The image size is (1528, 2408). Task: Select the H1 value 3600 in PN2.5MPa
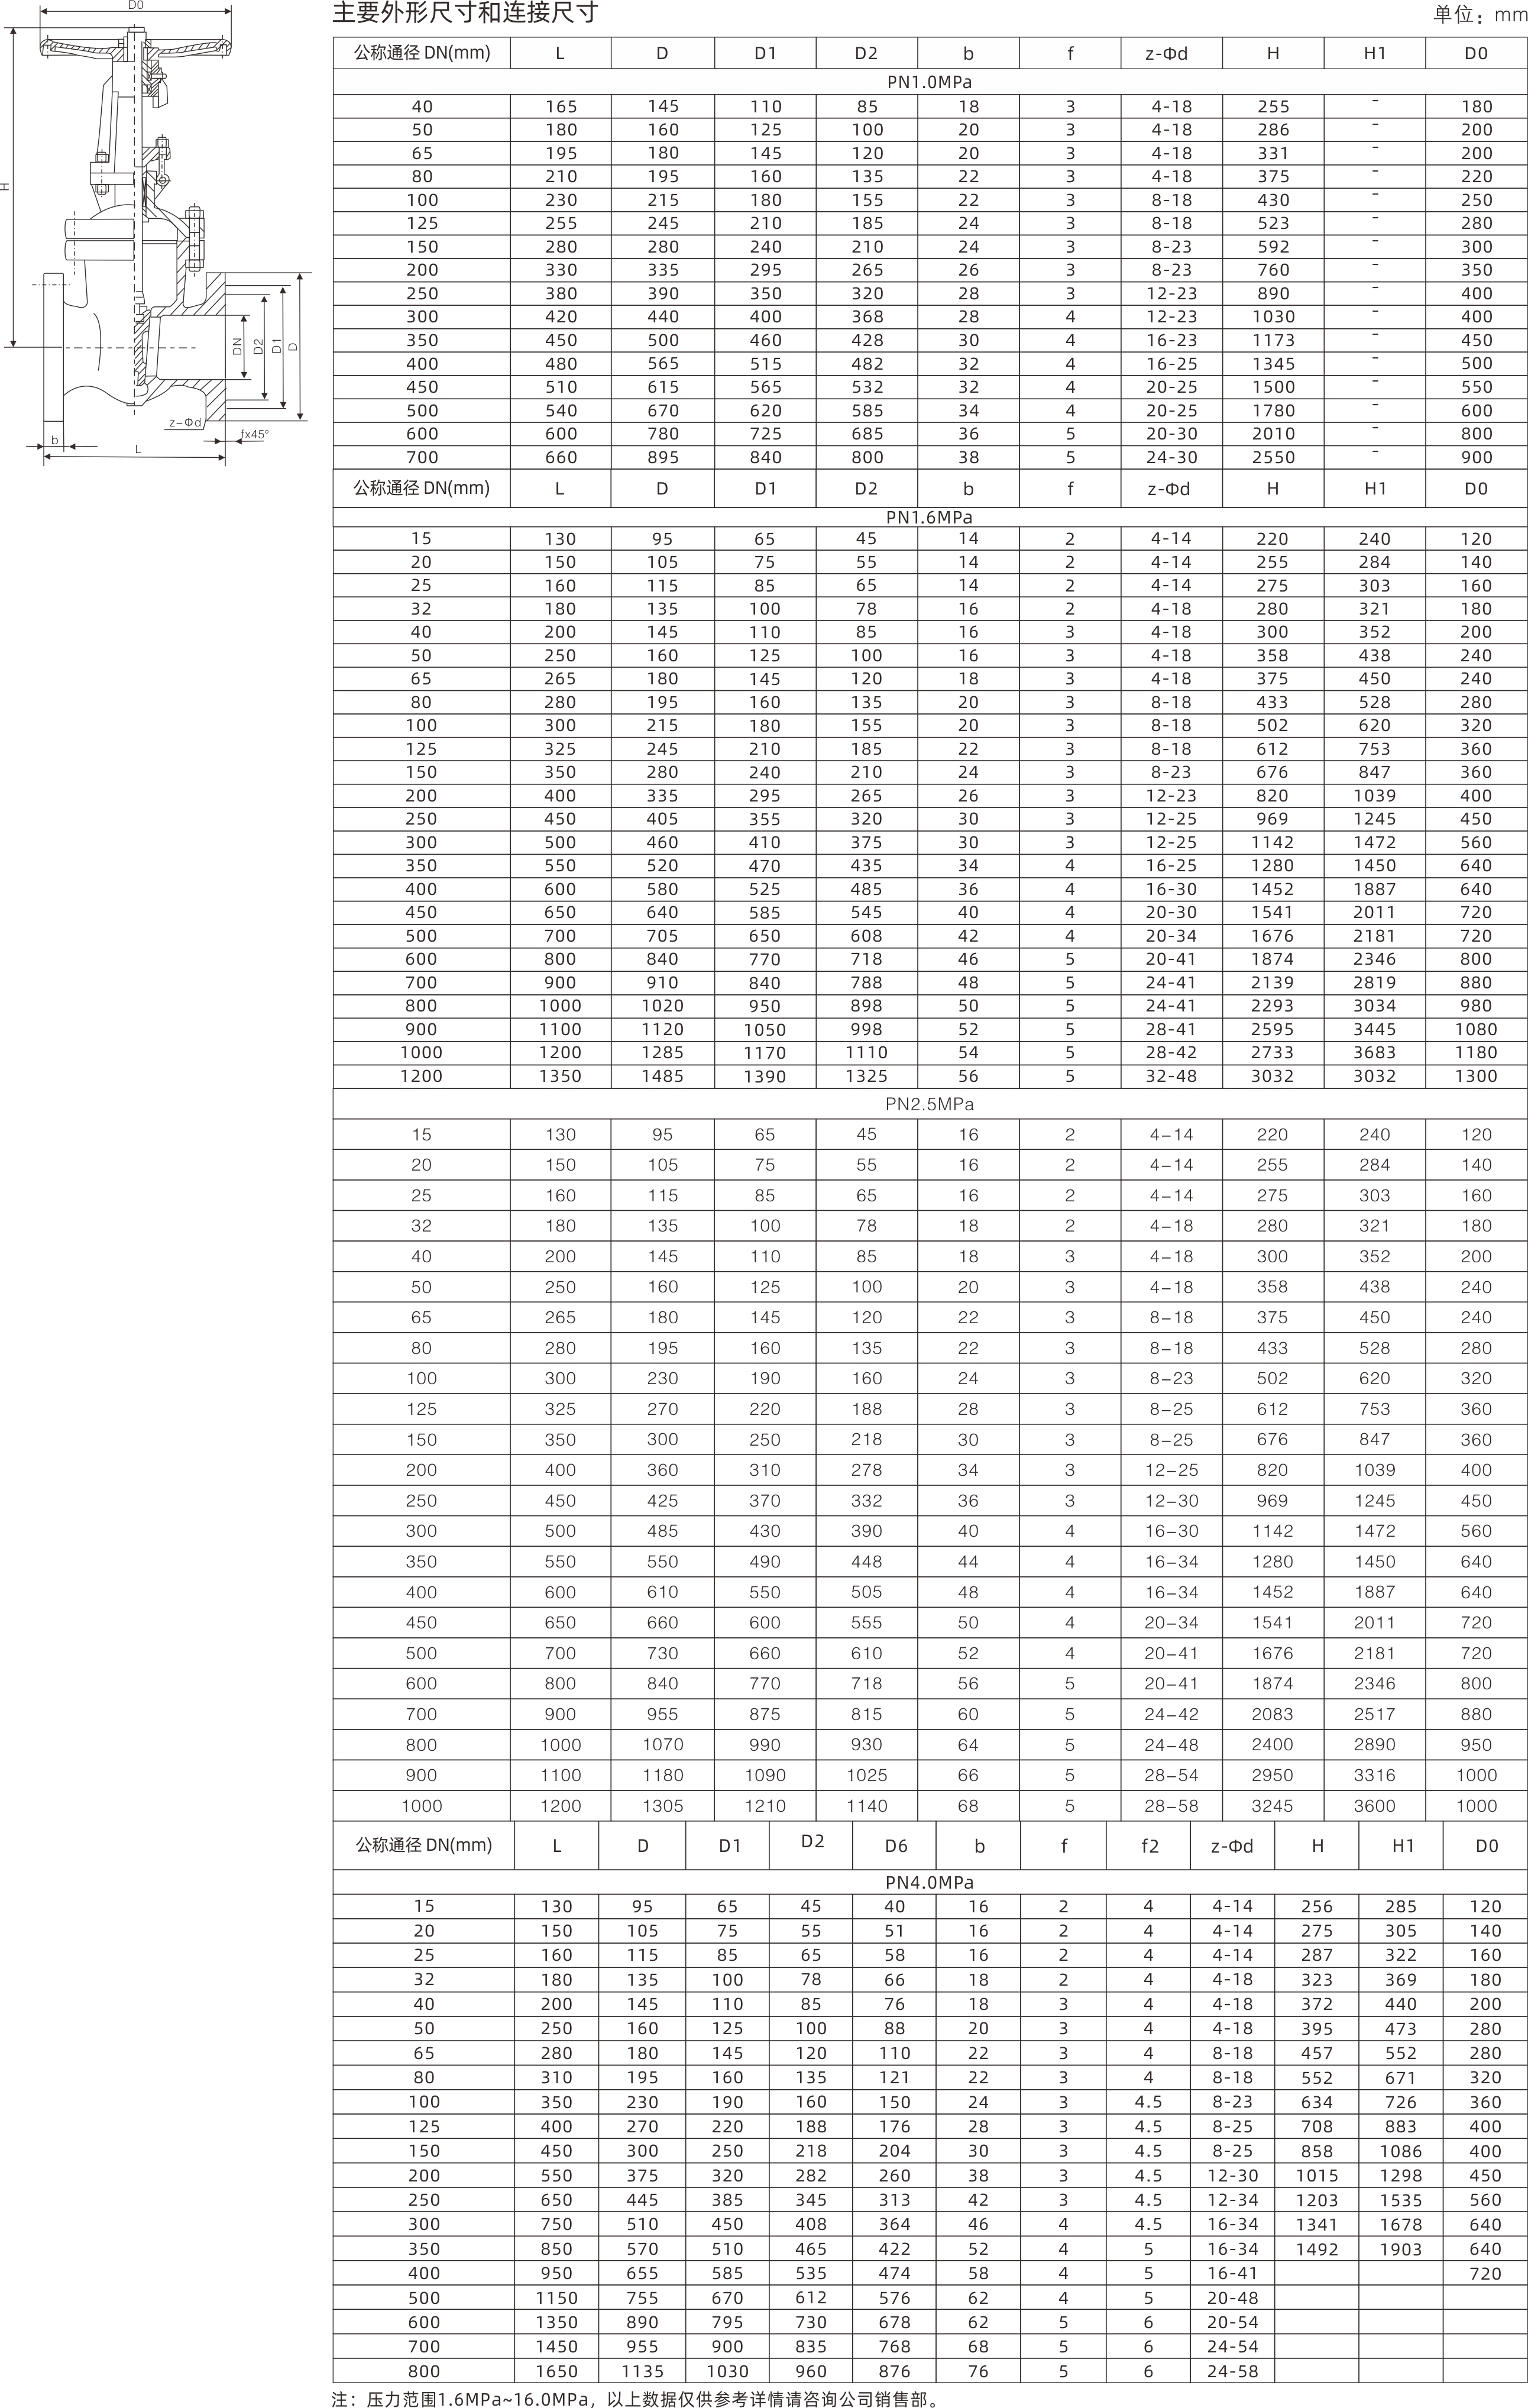pyautogui.click(x=1374, y=1806)
